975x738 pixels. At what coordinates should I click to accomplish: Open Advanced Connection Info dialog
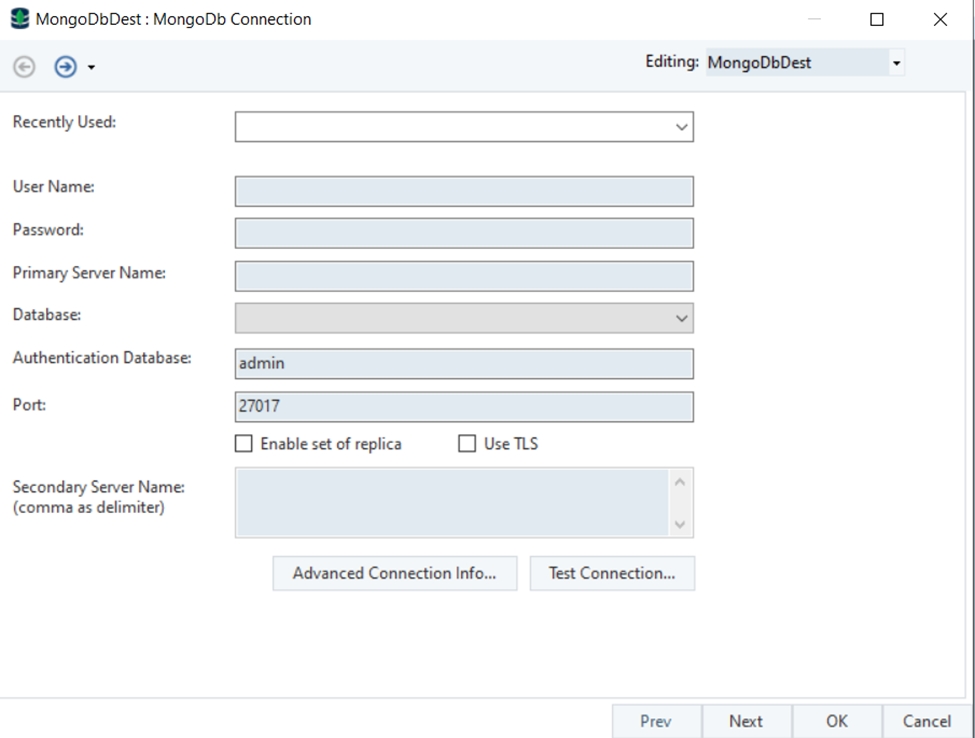click(395, 573)
